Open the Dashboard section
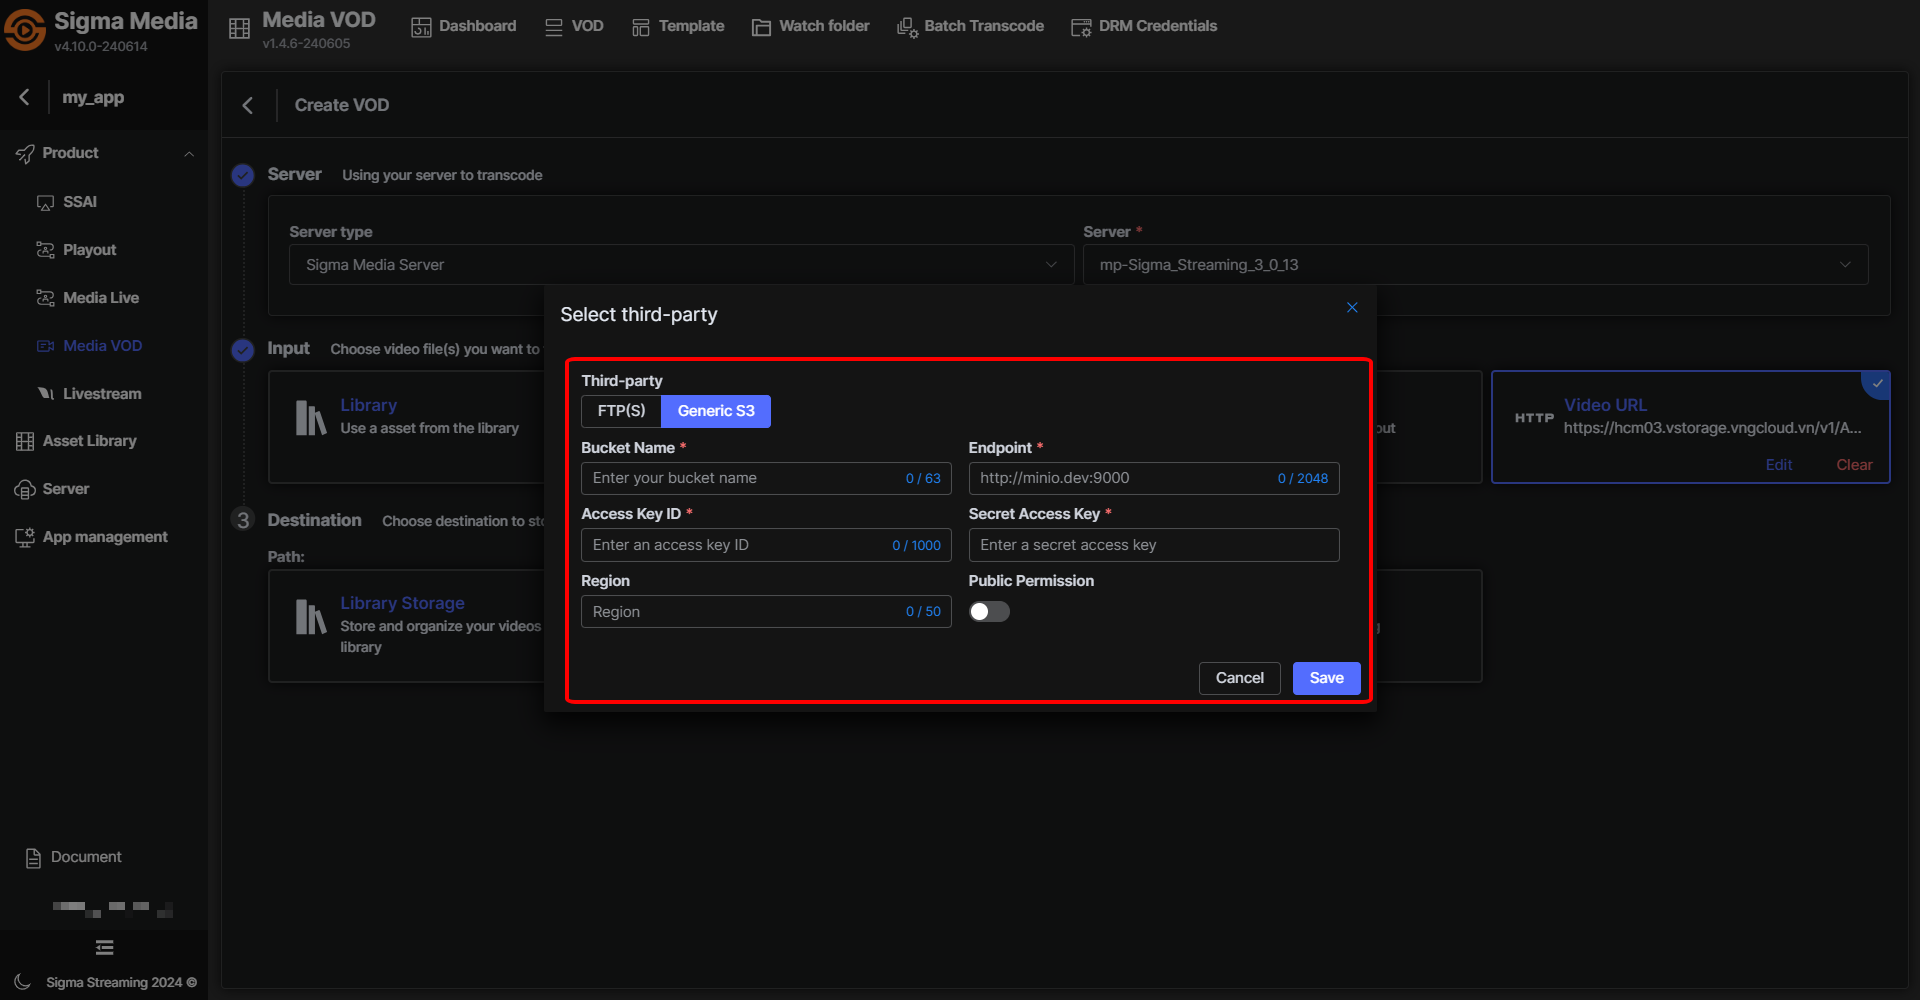 (464, 26)
